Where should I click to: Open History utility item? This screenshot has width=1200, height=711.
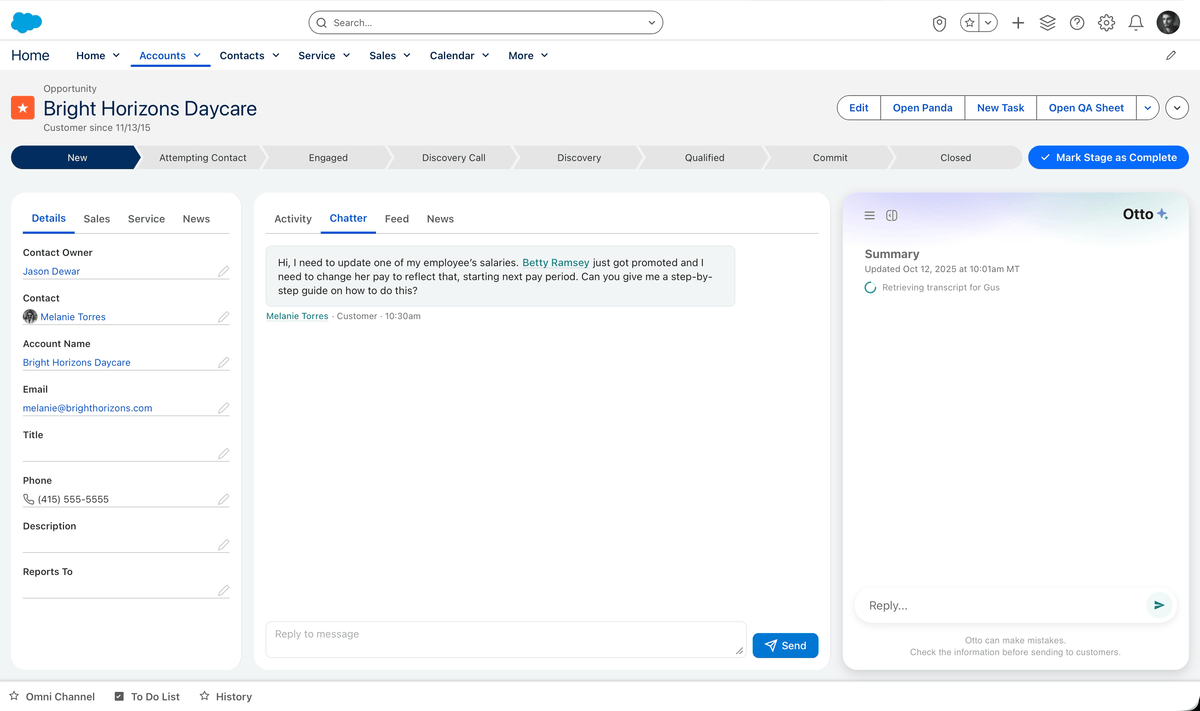coord(225,697)
